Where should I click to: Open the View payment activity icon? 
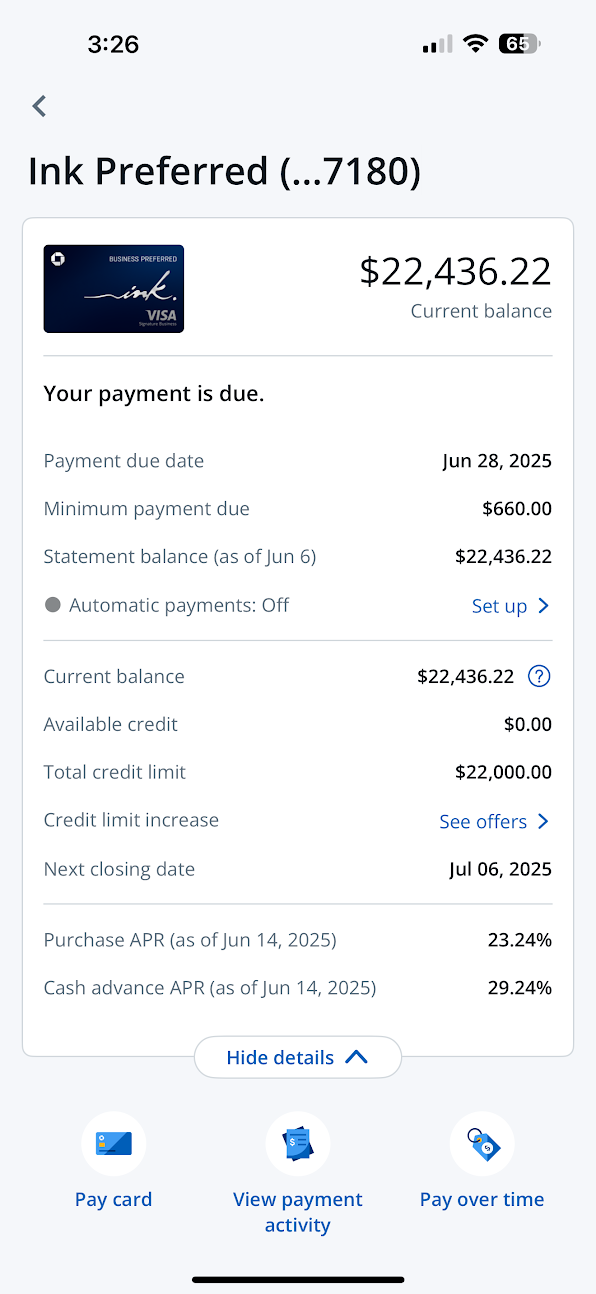[x=297, y=1143]
